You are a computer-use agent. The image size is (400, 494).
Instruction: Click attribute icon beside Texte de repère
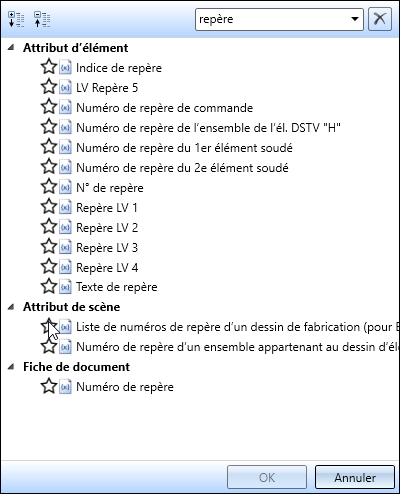tap(65, 287)
